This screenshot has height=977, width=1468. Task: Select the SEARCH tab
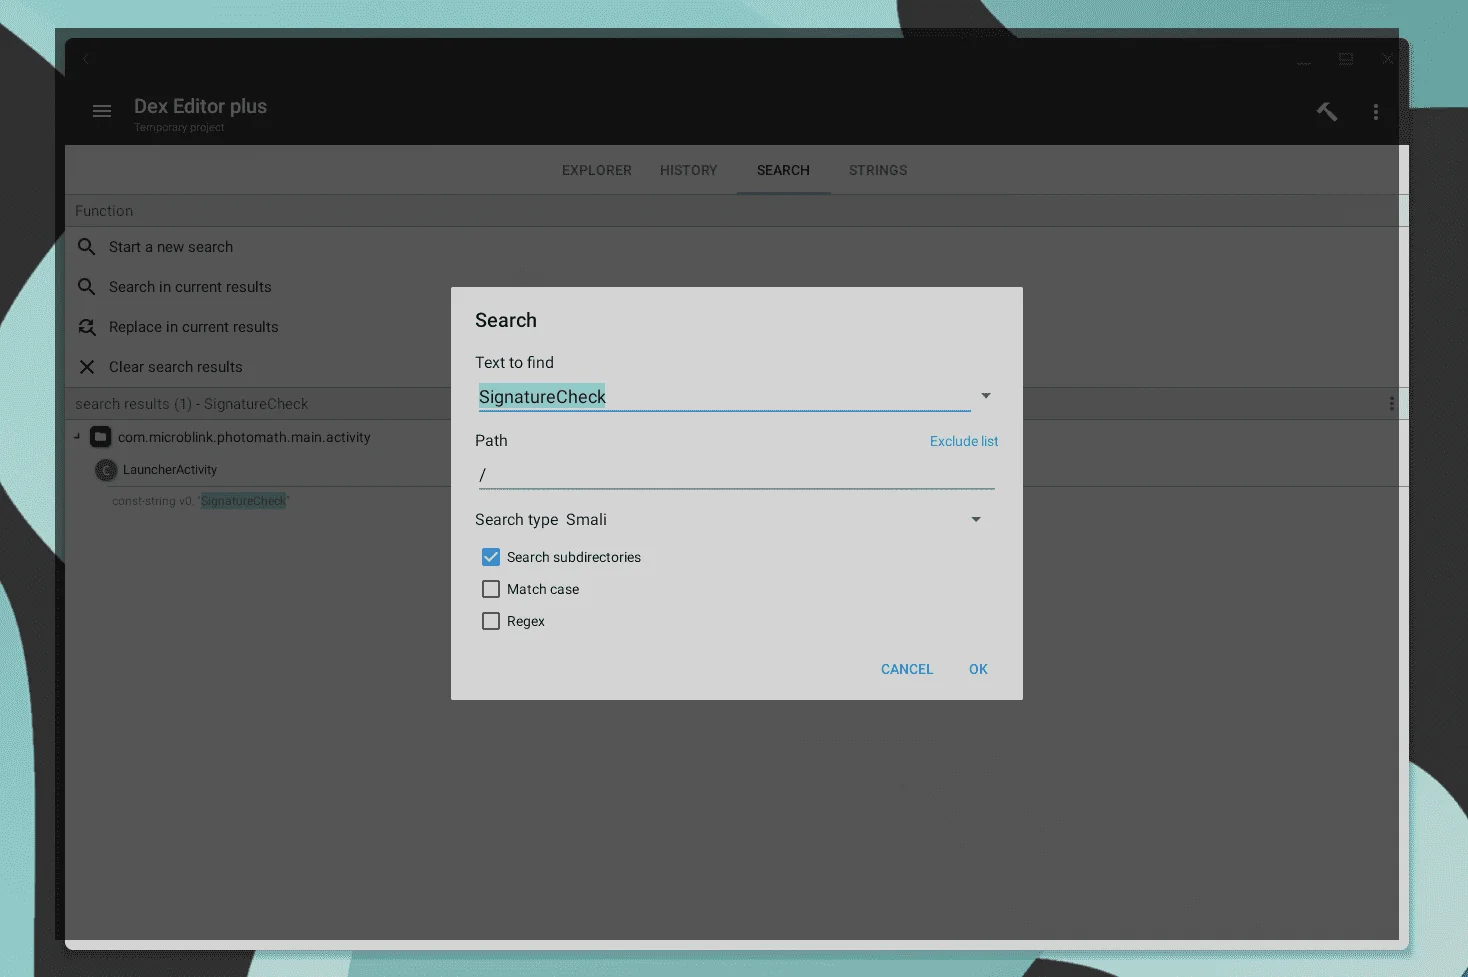coord(783,170)
